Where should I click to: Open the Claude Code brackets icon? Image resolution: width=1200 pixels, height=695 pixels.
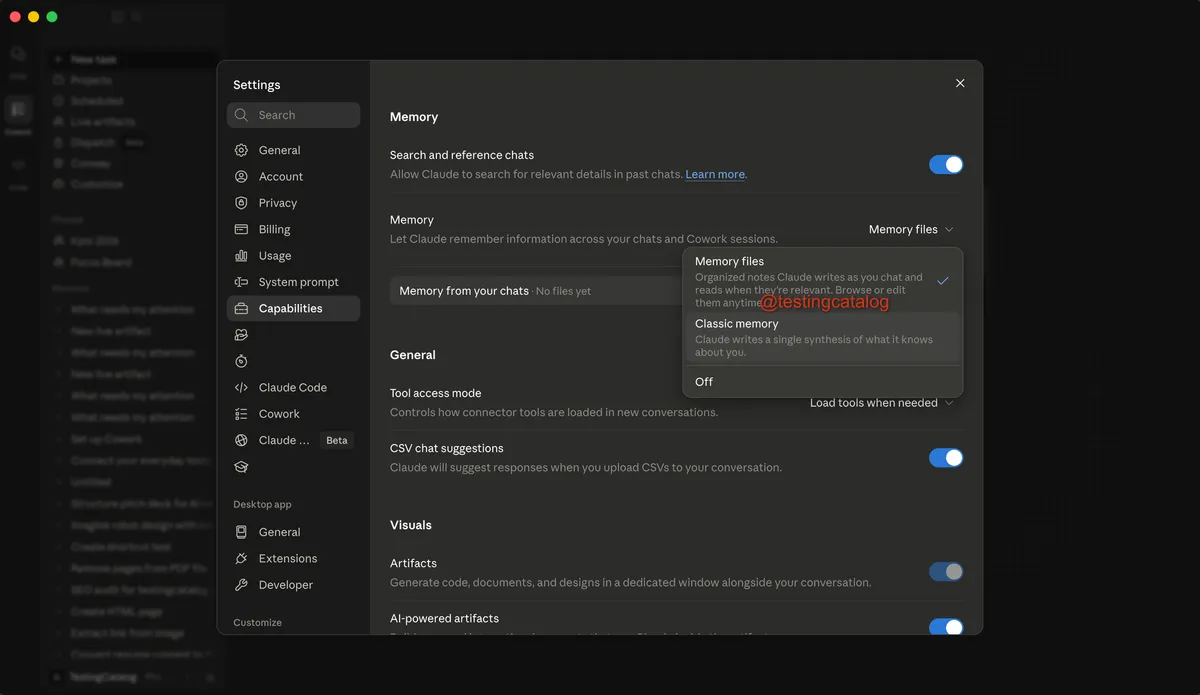[x=241, y=387]
